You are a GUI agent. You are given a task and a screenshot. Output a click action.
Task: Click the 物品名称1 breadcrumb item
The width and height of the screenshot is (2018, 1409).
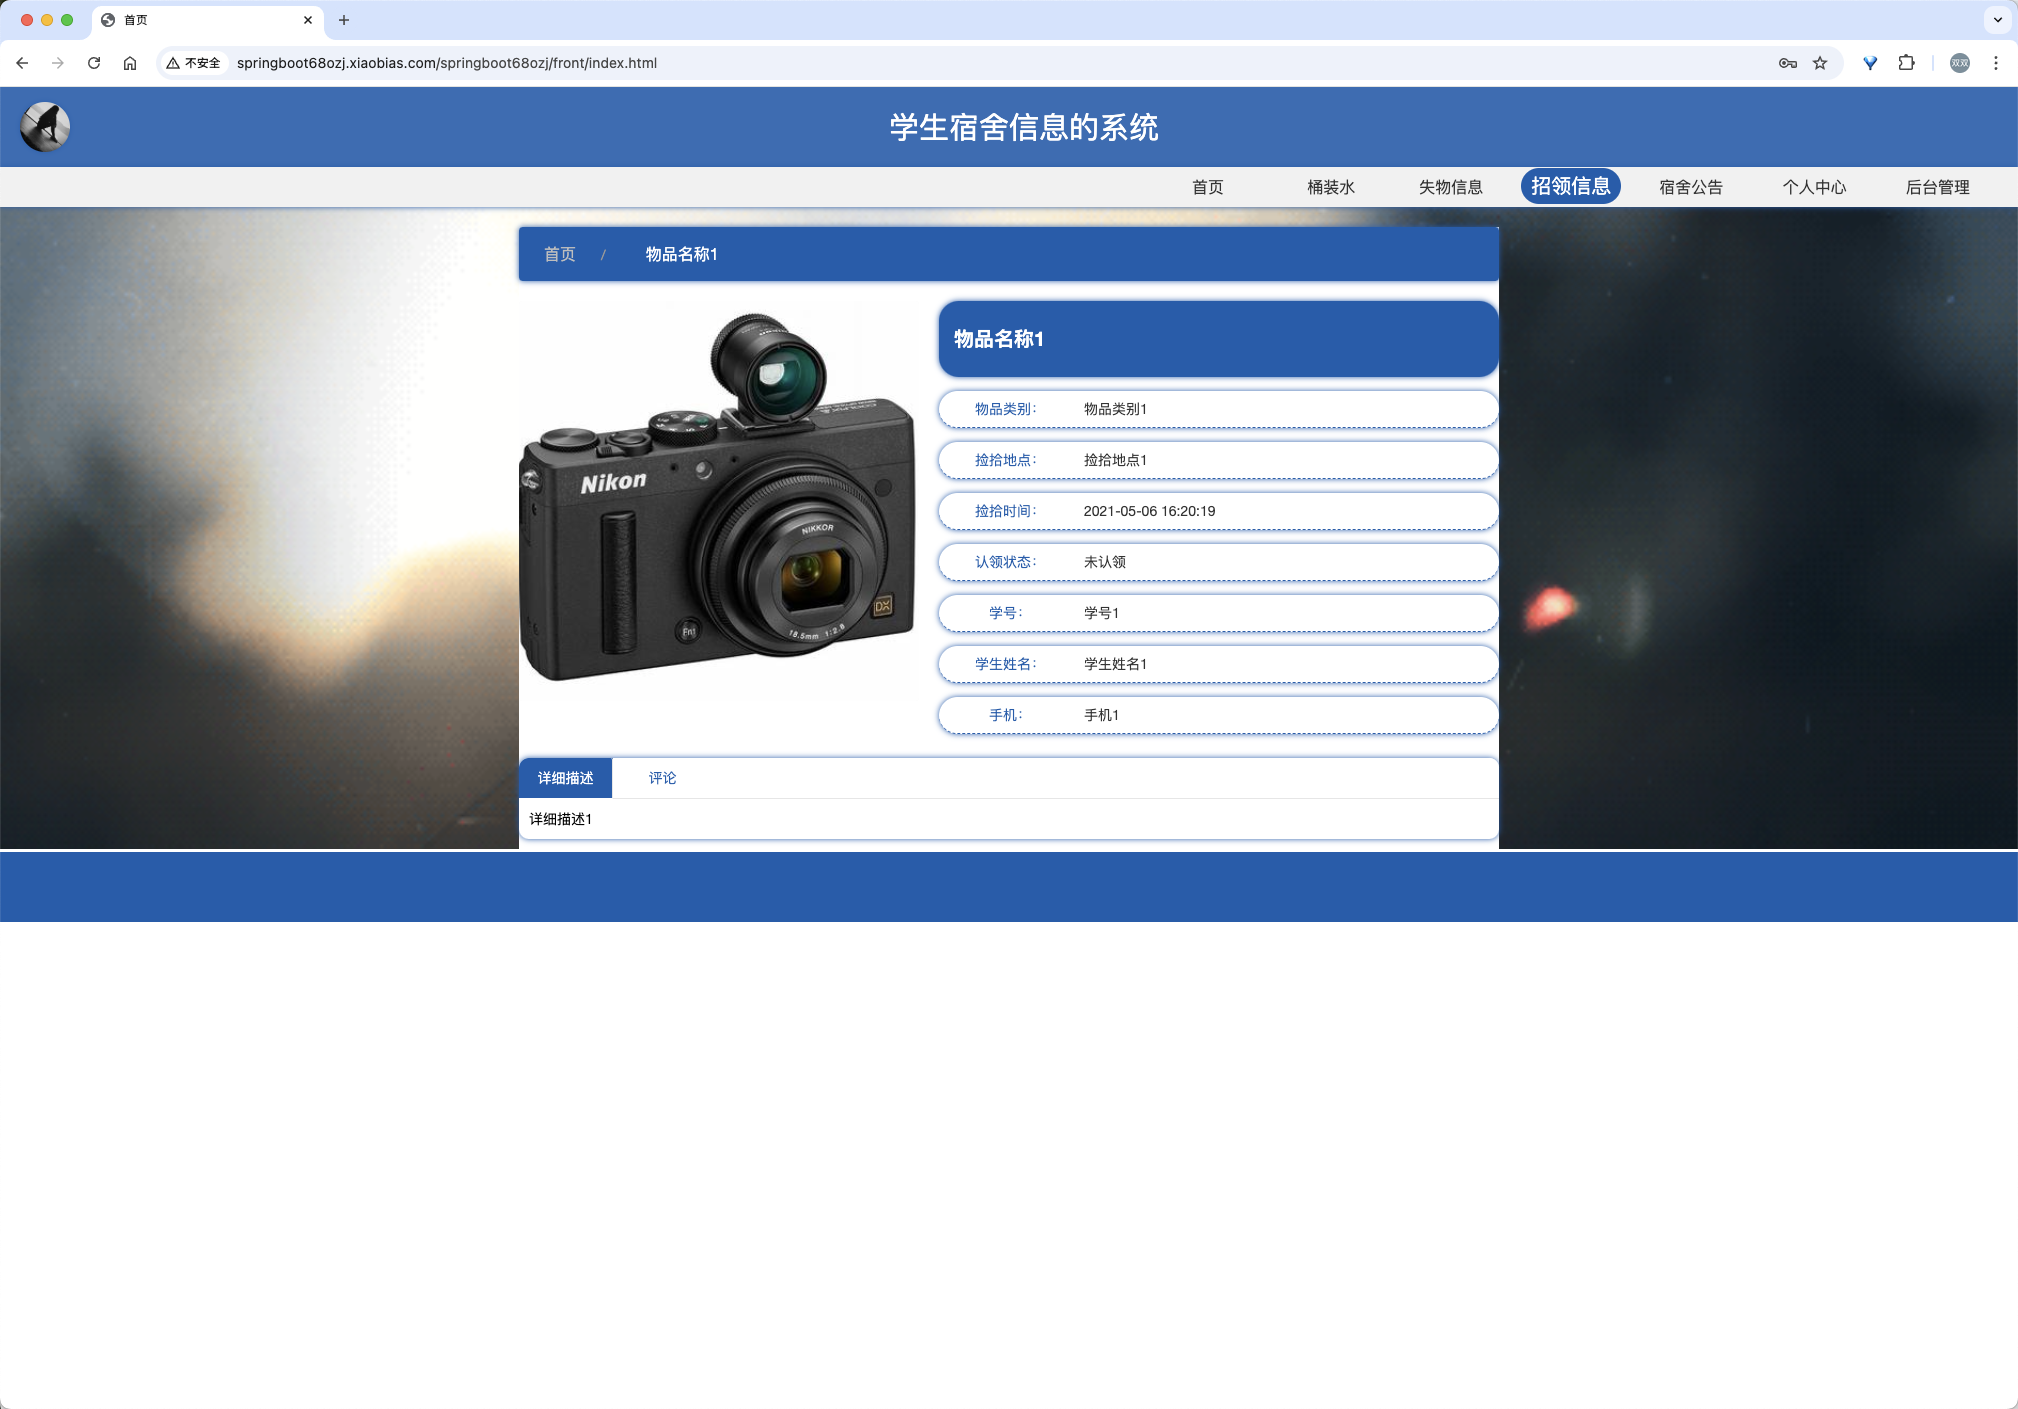point(681,254)
